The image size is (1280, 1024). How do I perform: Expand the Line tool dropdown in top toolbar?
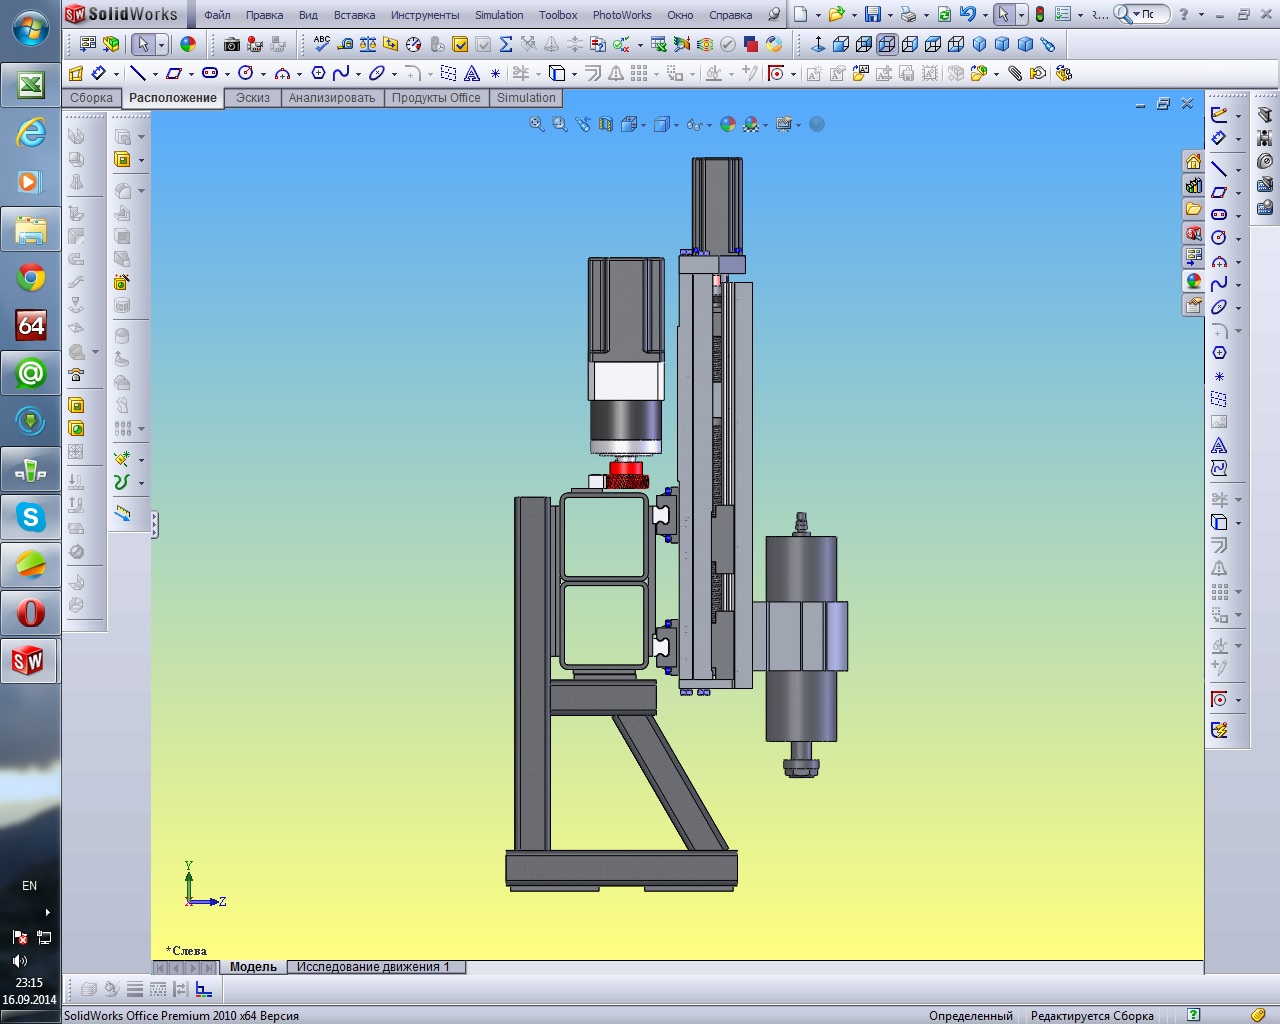point(155,73)
